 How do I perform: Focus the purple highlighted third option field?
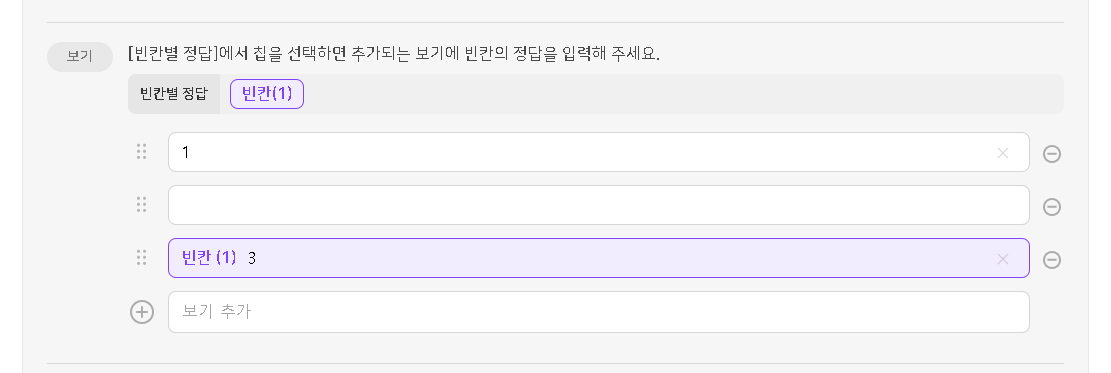(x=599, y=258)
